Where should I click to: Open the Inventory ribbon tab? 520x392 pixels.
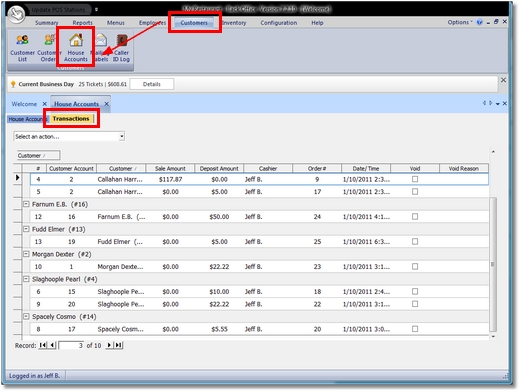[234, 23]
